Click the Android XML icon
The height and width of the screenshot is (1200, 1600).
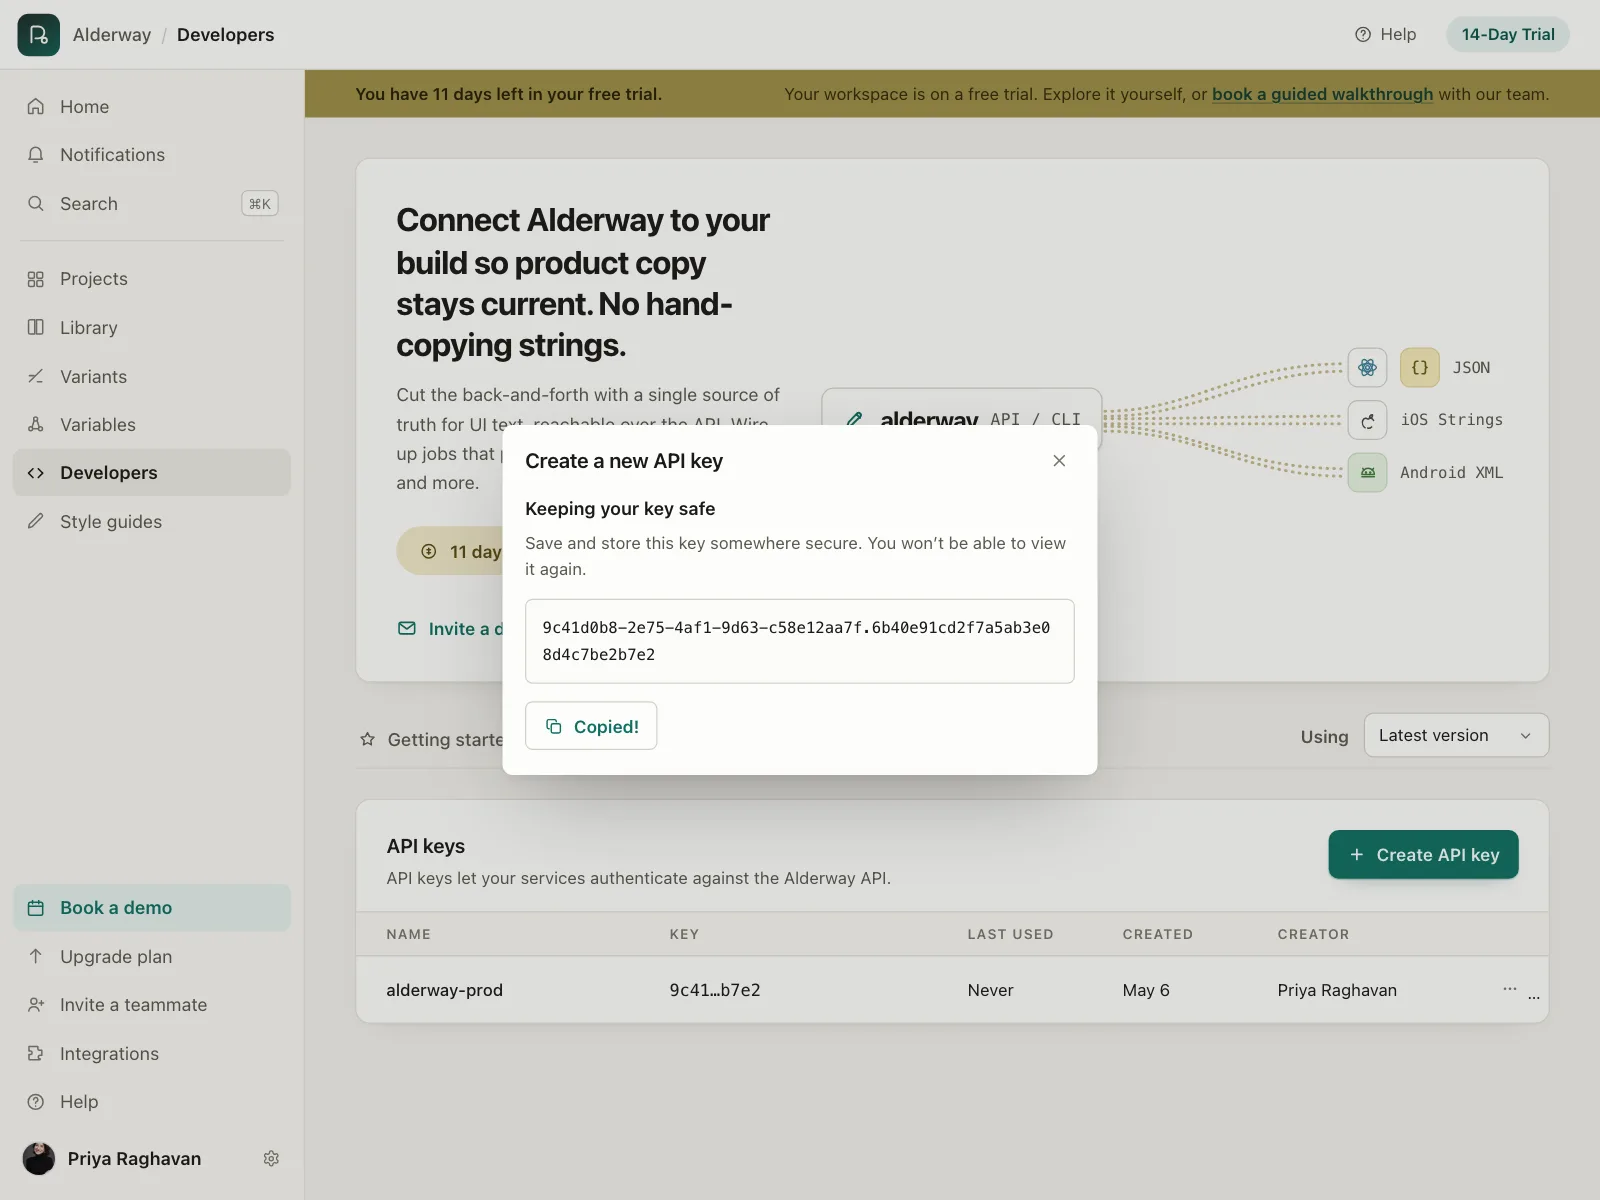(1367, 473)
